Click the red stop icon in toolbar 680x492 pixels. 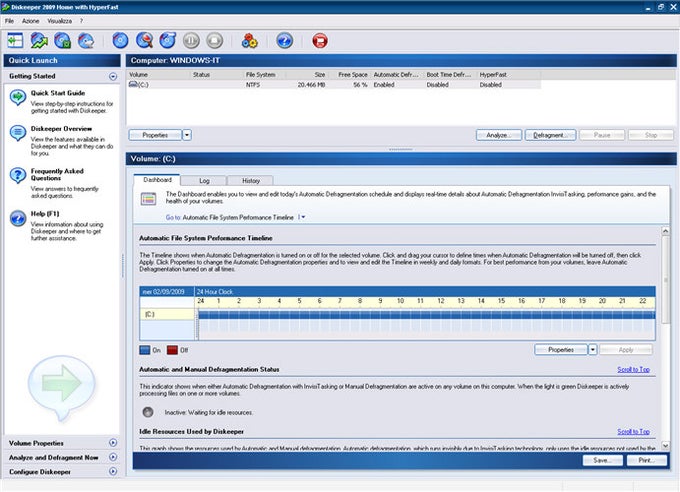point(320,41)
